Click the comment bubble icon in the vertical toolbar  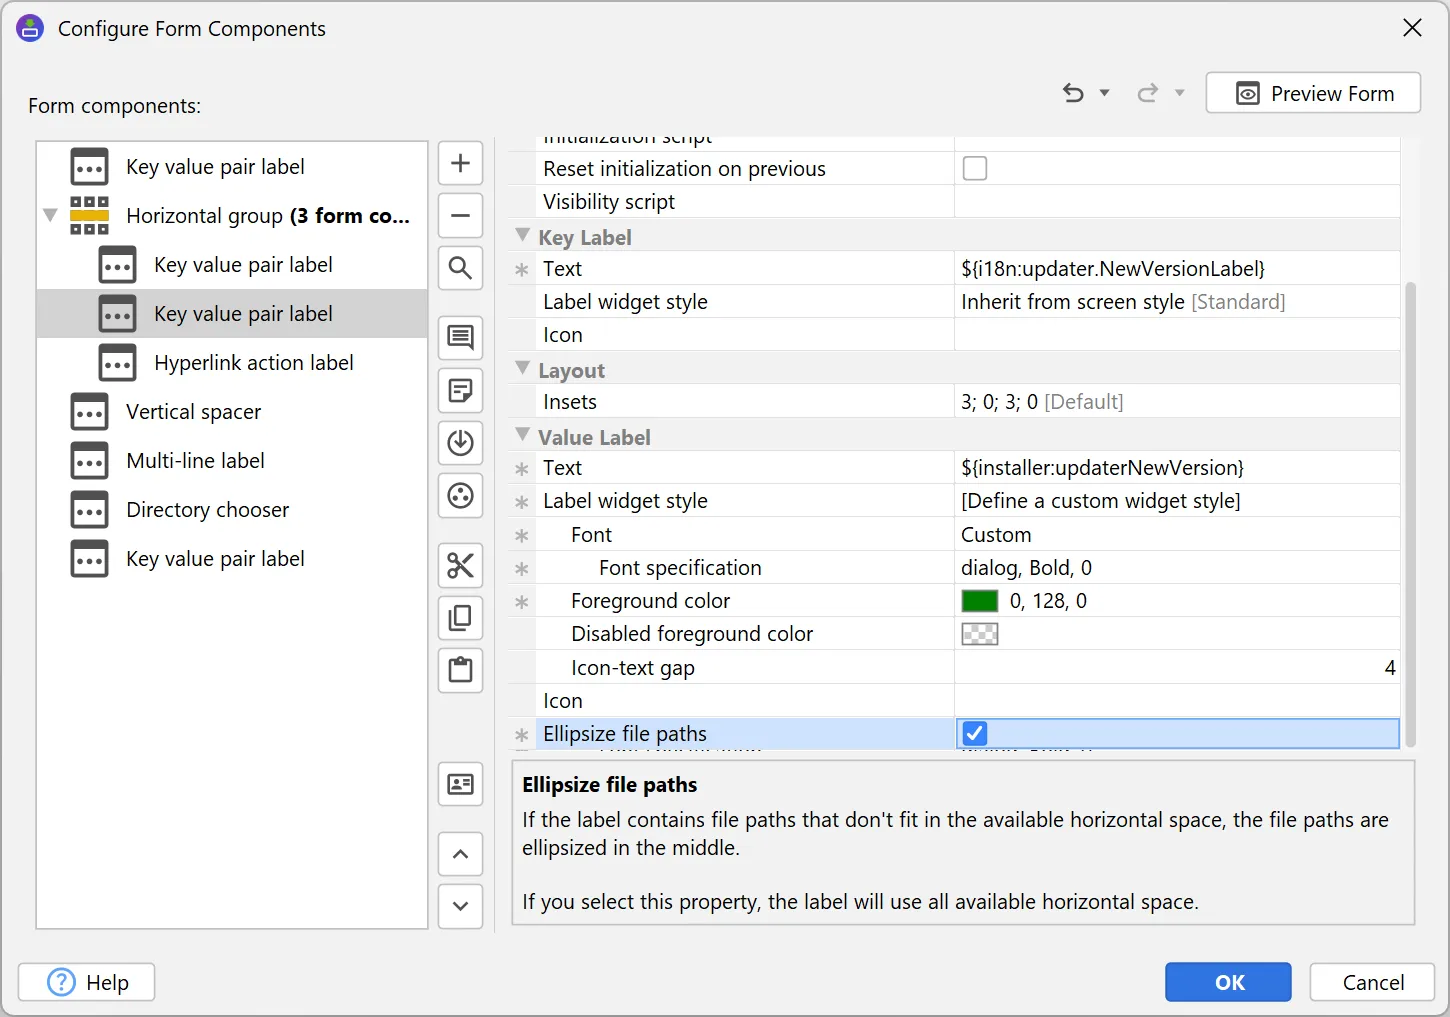click(x=460, y=338)
